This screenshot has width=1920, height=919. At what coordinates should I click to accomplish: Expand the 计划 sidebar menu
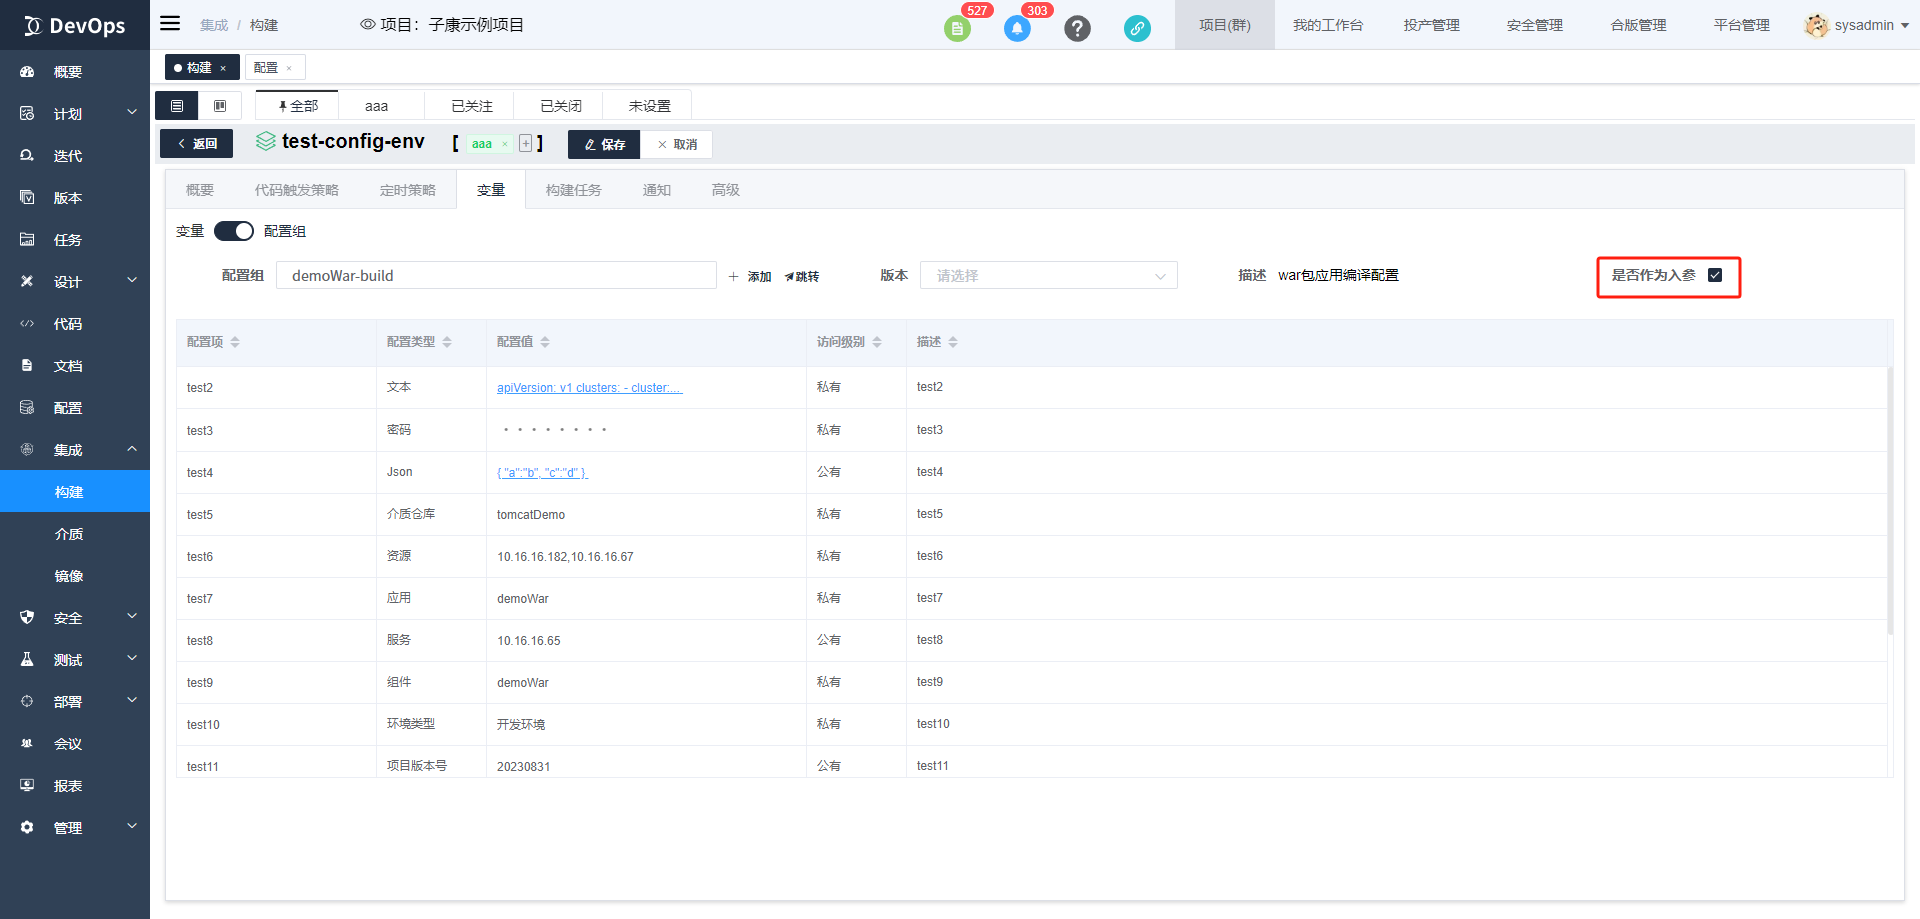click(75, 114)
